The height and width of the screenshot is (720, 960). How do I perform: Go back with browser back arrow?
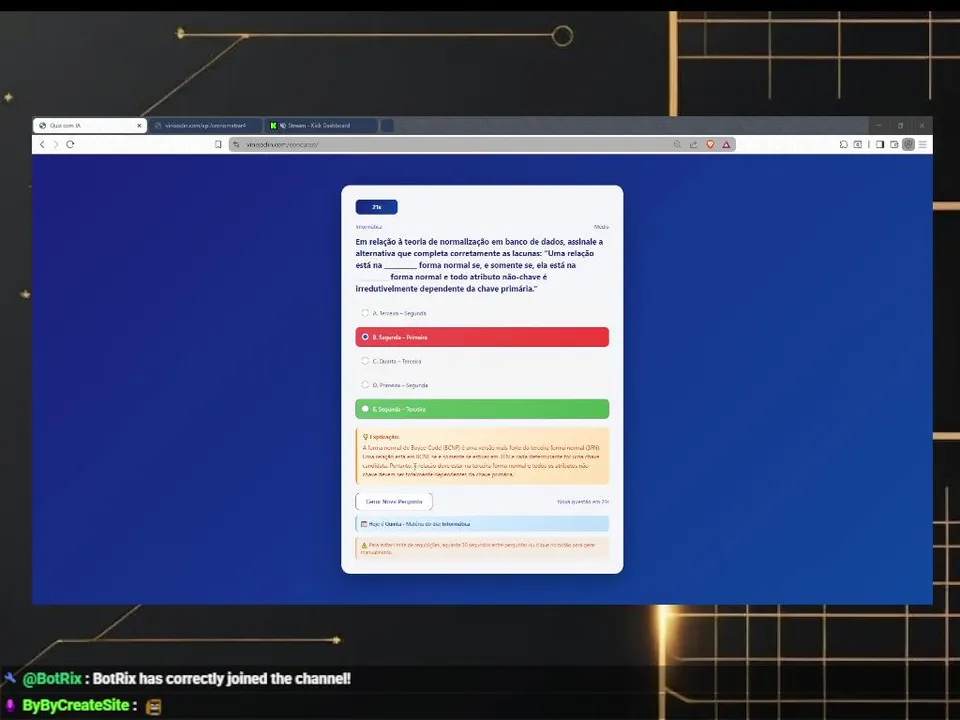point(42,144)
